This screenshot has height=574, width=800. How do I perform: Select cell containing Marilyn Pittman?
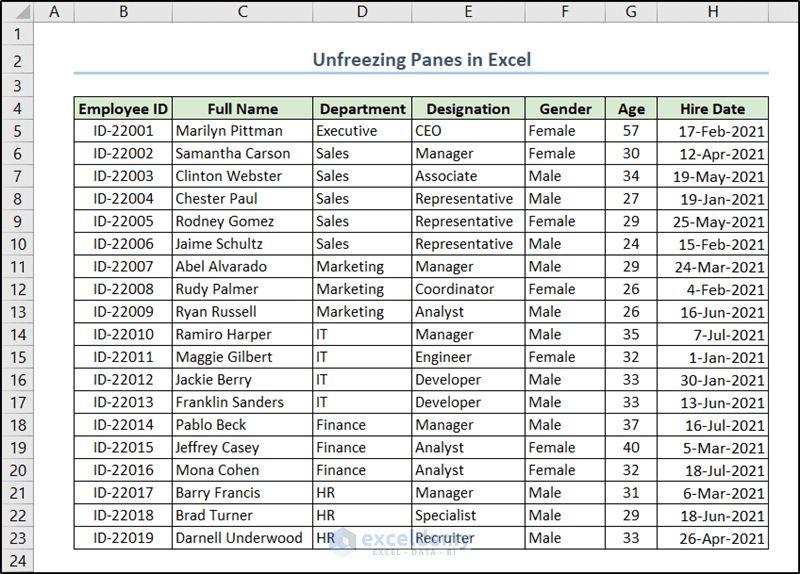pos(242,131)
